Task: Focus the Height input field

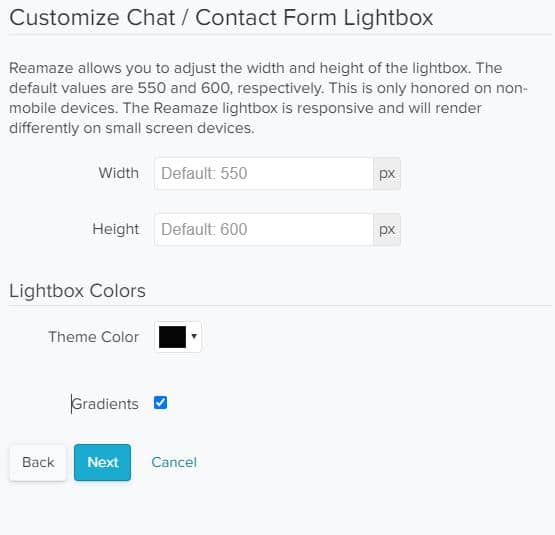Action: pos(264,229)
